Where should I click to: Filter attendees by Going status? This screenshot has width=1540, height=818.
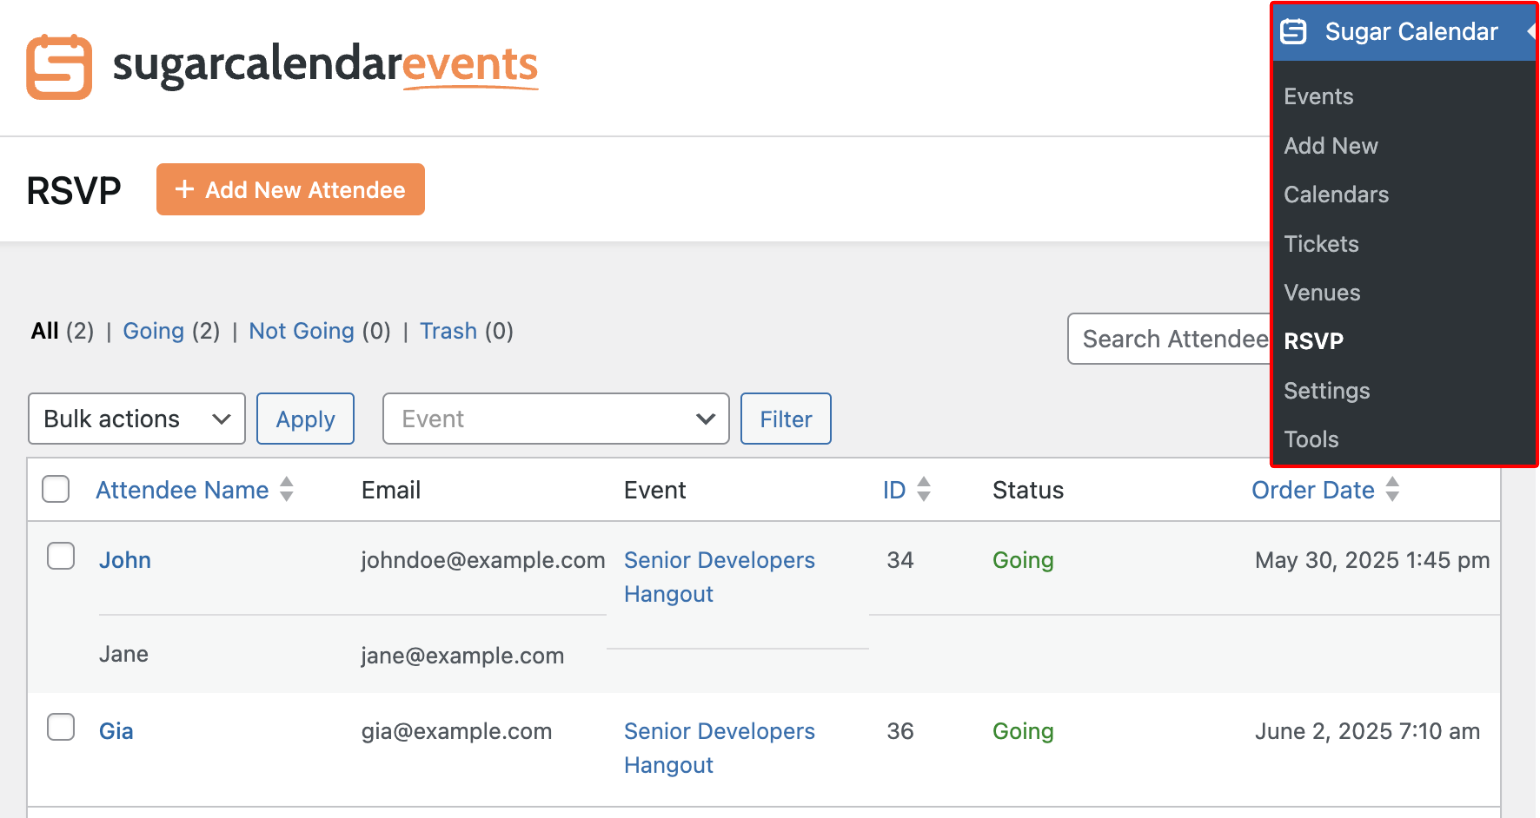click(153, 331)
